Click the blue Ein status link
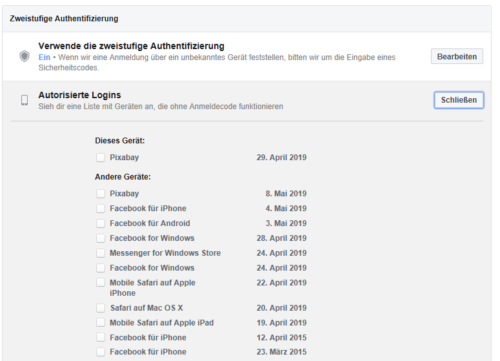This screenshot has height=361, width=500. coord(44,57)
